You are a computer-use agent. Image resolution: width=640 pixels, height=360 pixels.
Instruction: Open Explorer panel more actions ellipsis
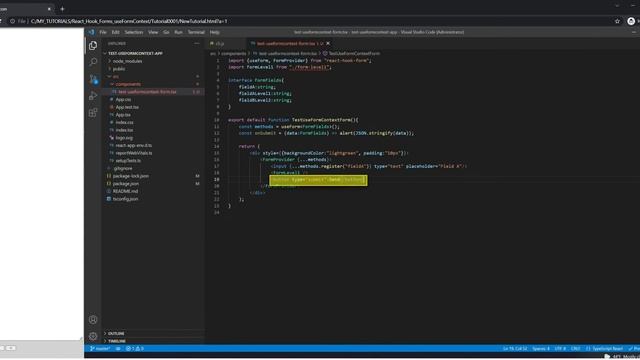click(x=197, y=43)
